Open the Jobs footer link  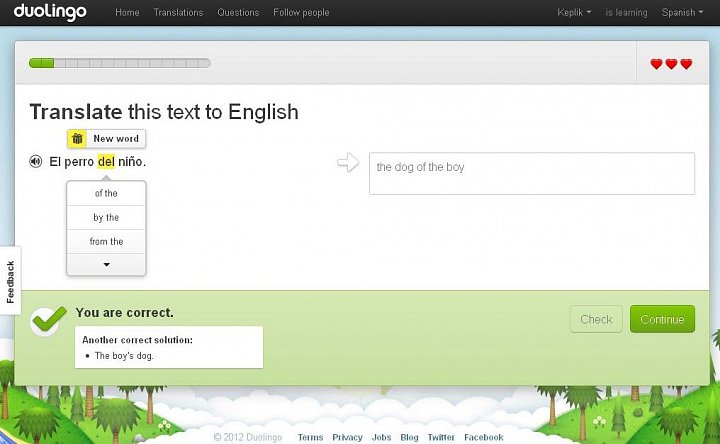click(381, 437)
